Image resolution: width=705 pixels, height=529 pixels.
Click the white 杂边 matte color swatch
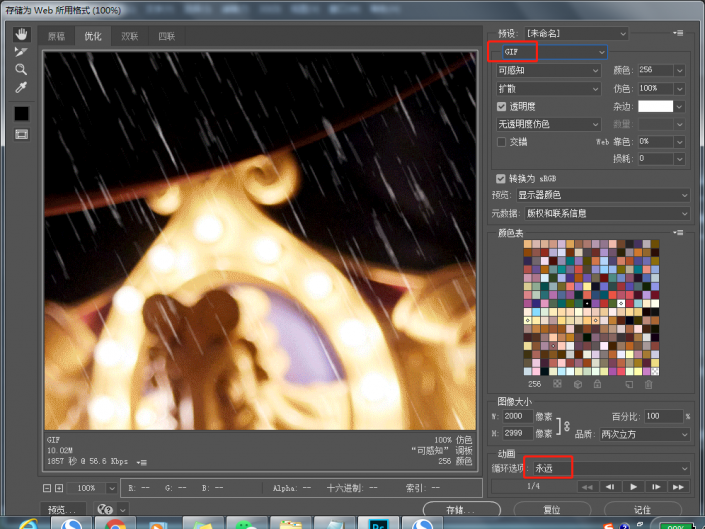pos(655,106)
